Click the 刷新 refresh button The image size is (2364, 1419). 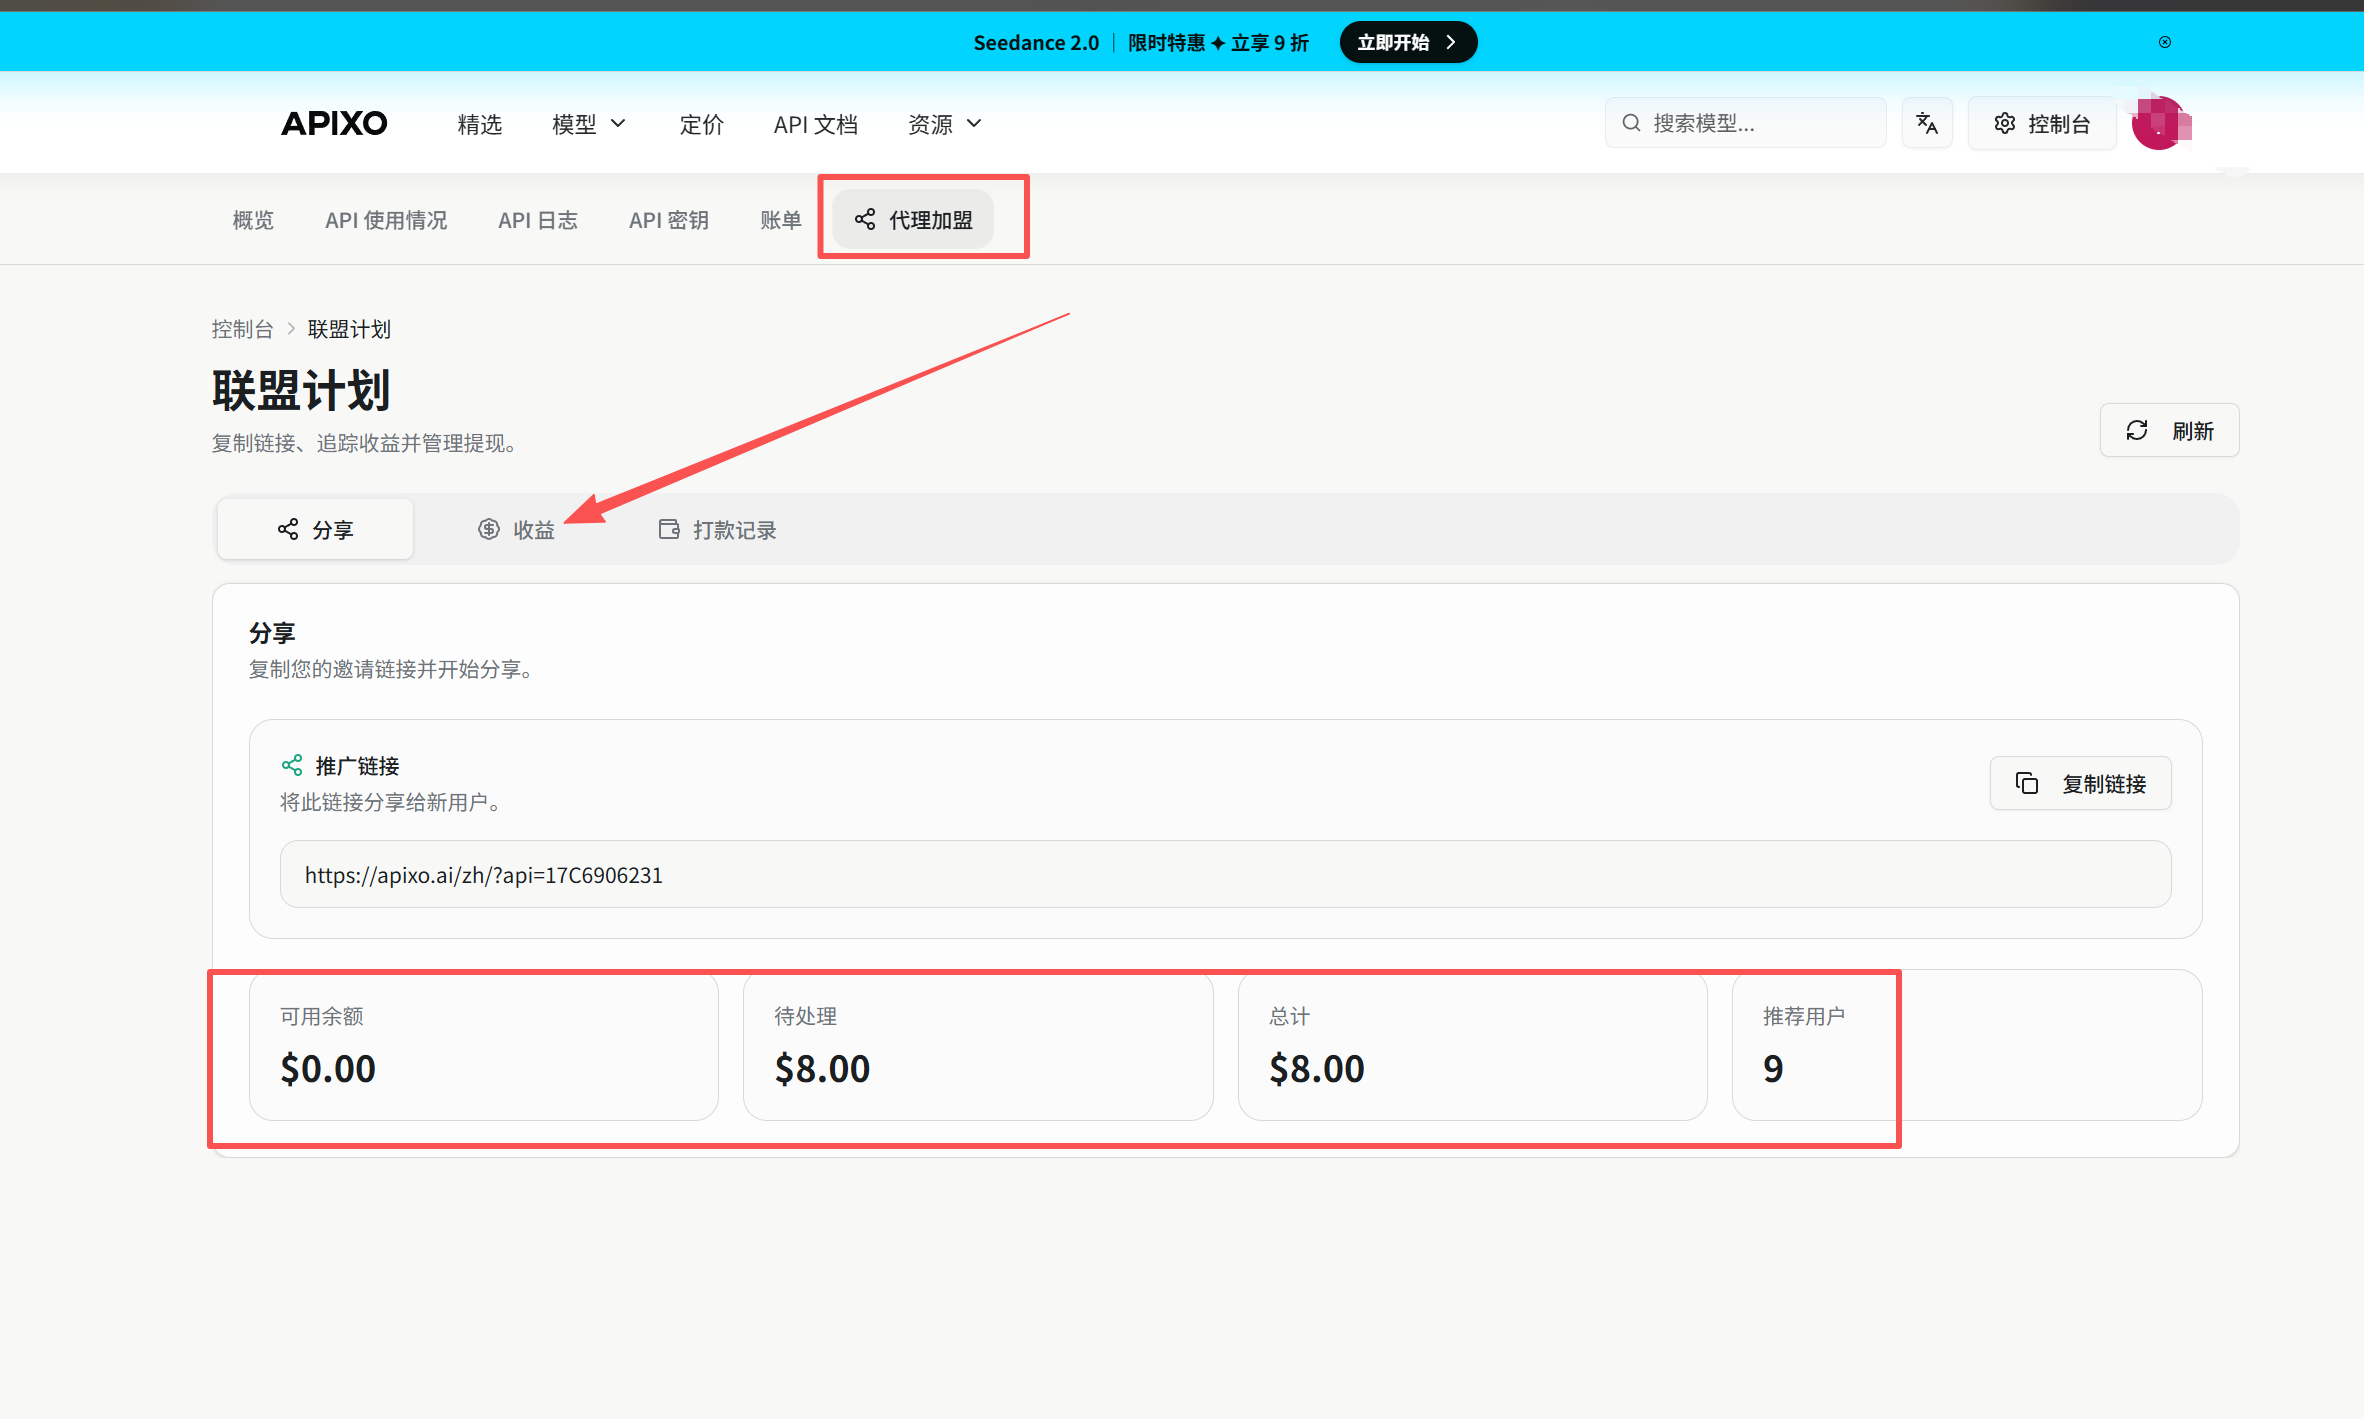[2169, 430]
